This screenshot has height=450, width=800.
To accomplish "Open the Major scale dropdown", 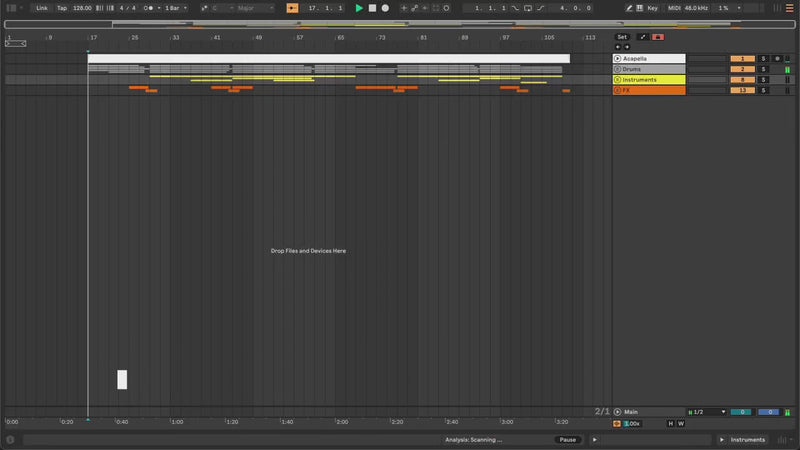I will pyautogui.click(x=255, y=8).
